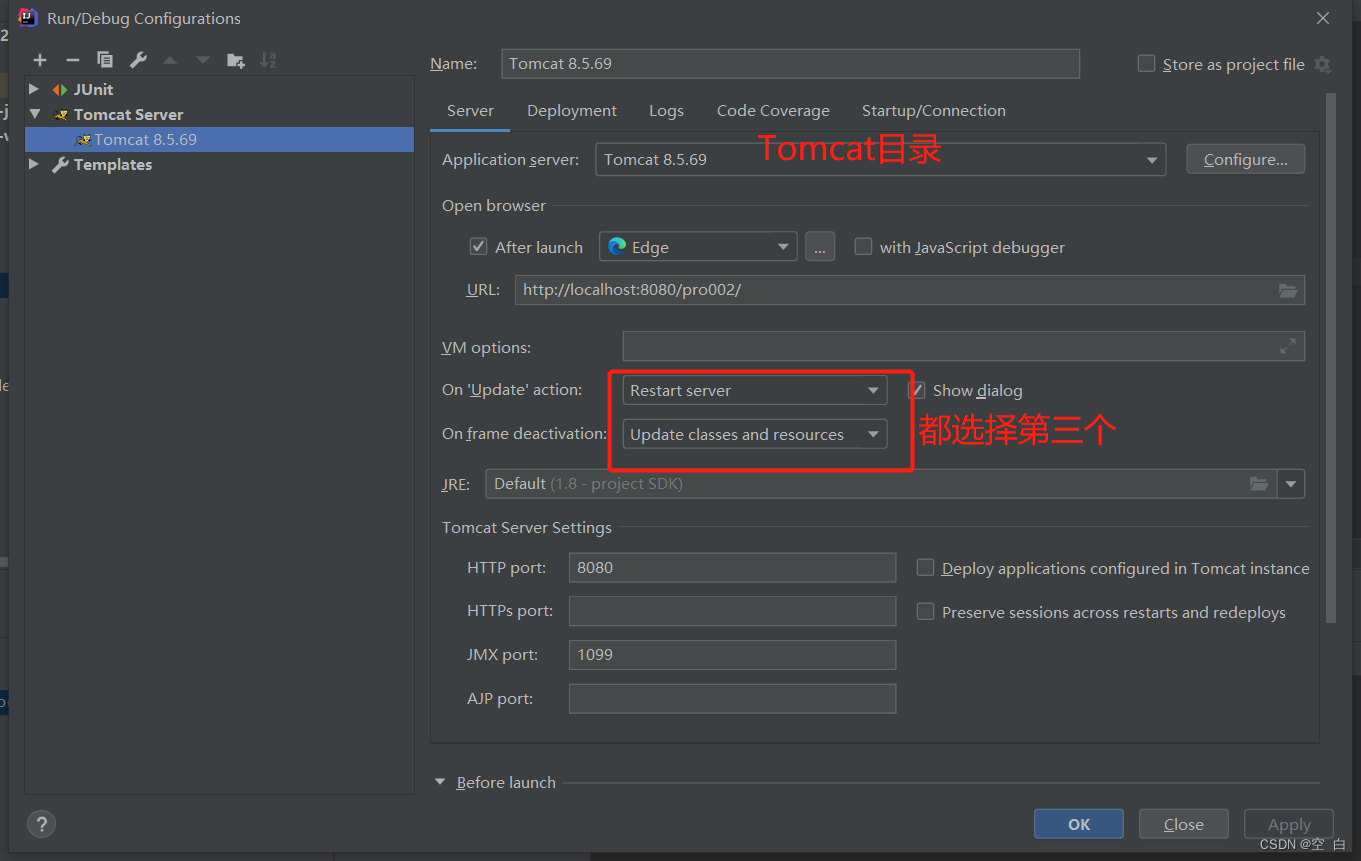The height and width of the screenshot is (861, 1361).
Task: Enable Preserve sessions across restarts
Action: point(925,611)
